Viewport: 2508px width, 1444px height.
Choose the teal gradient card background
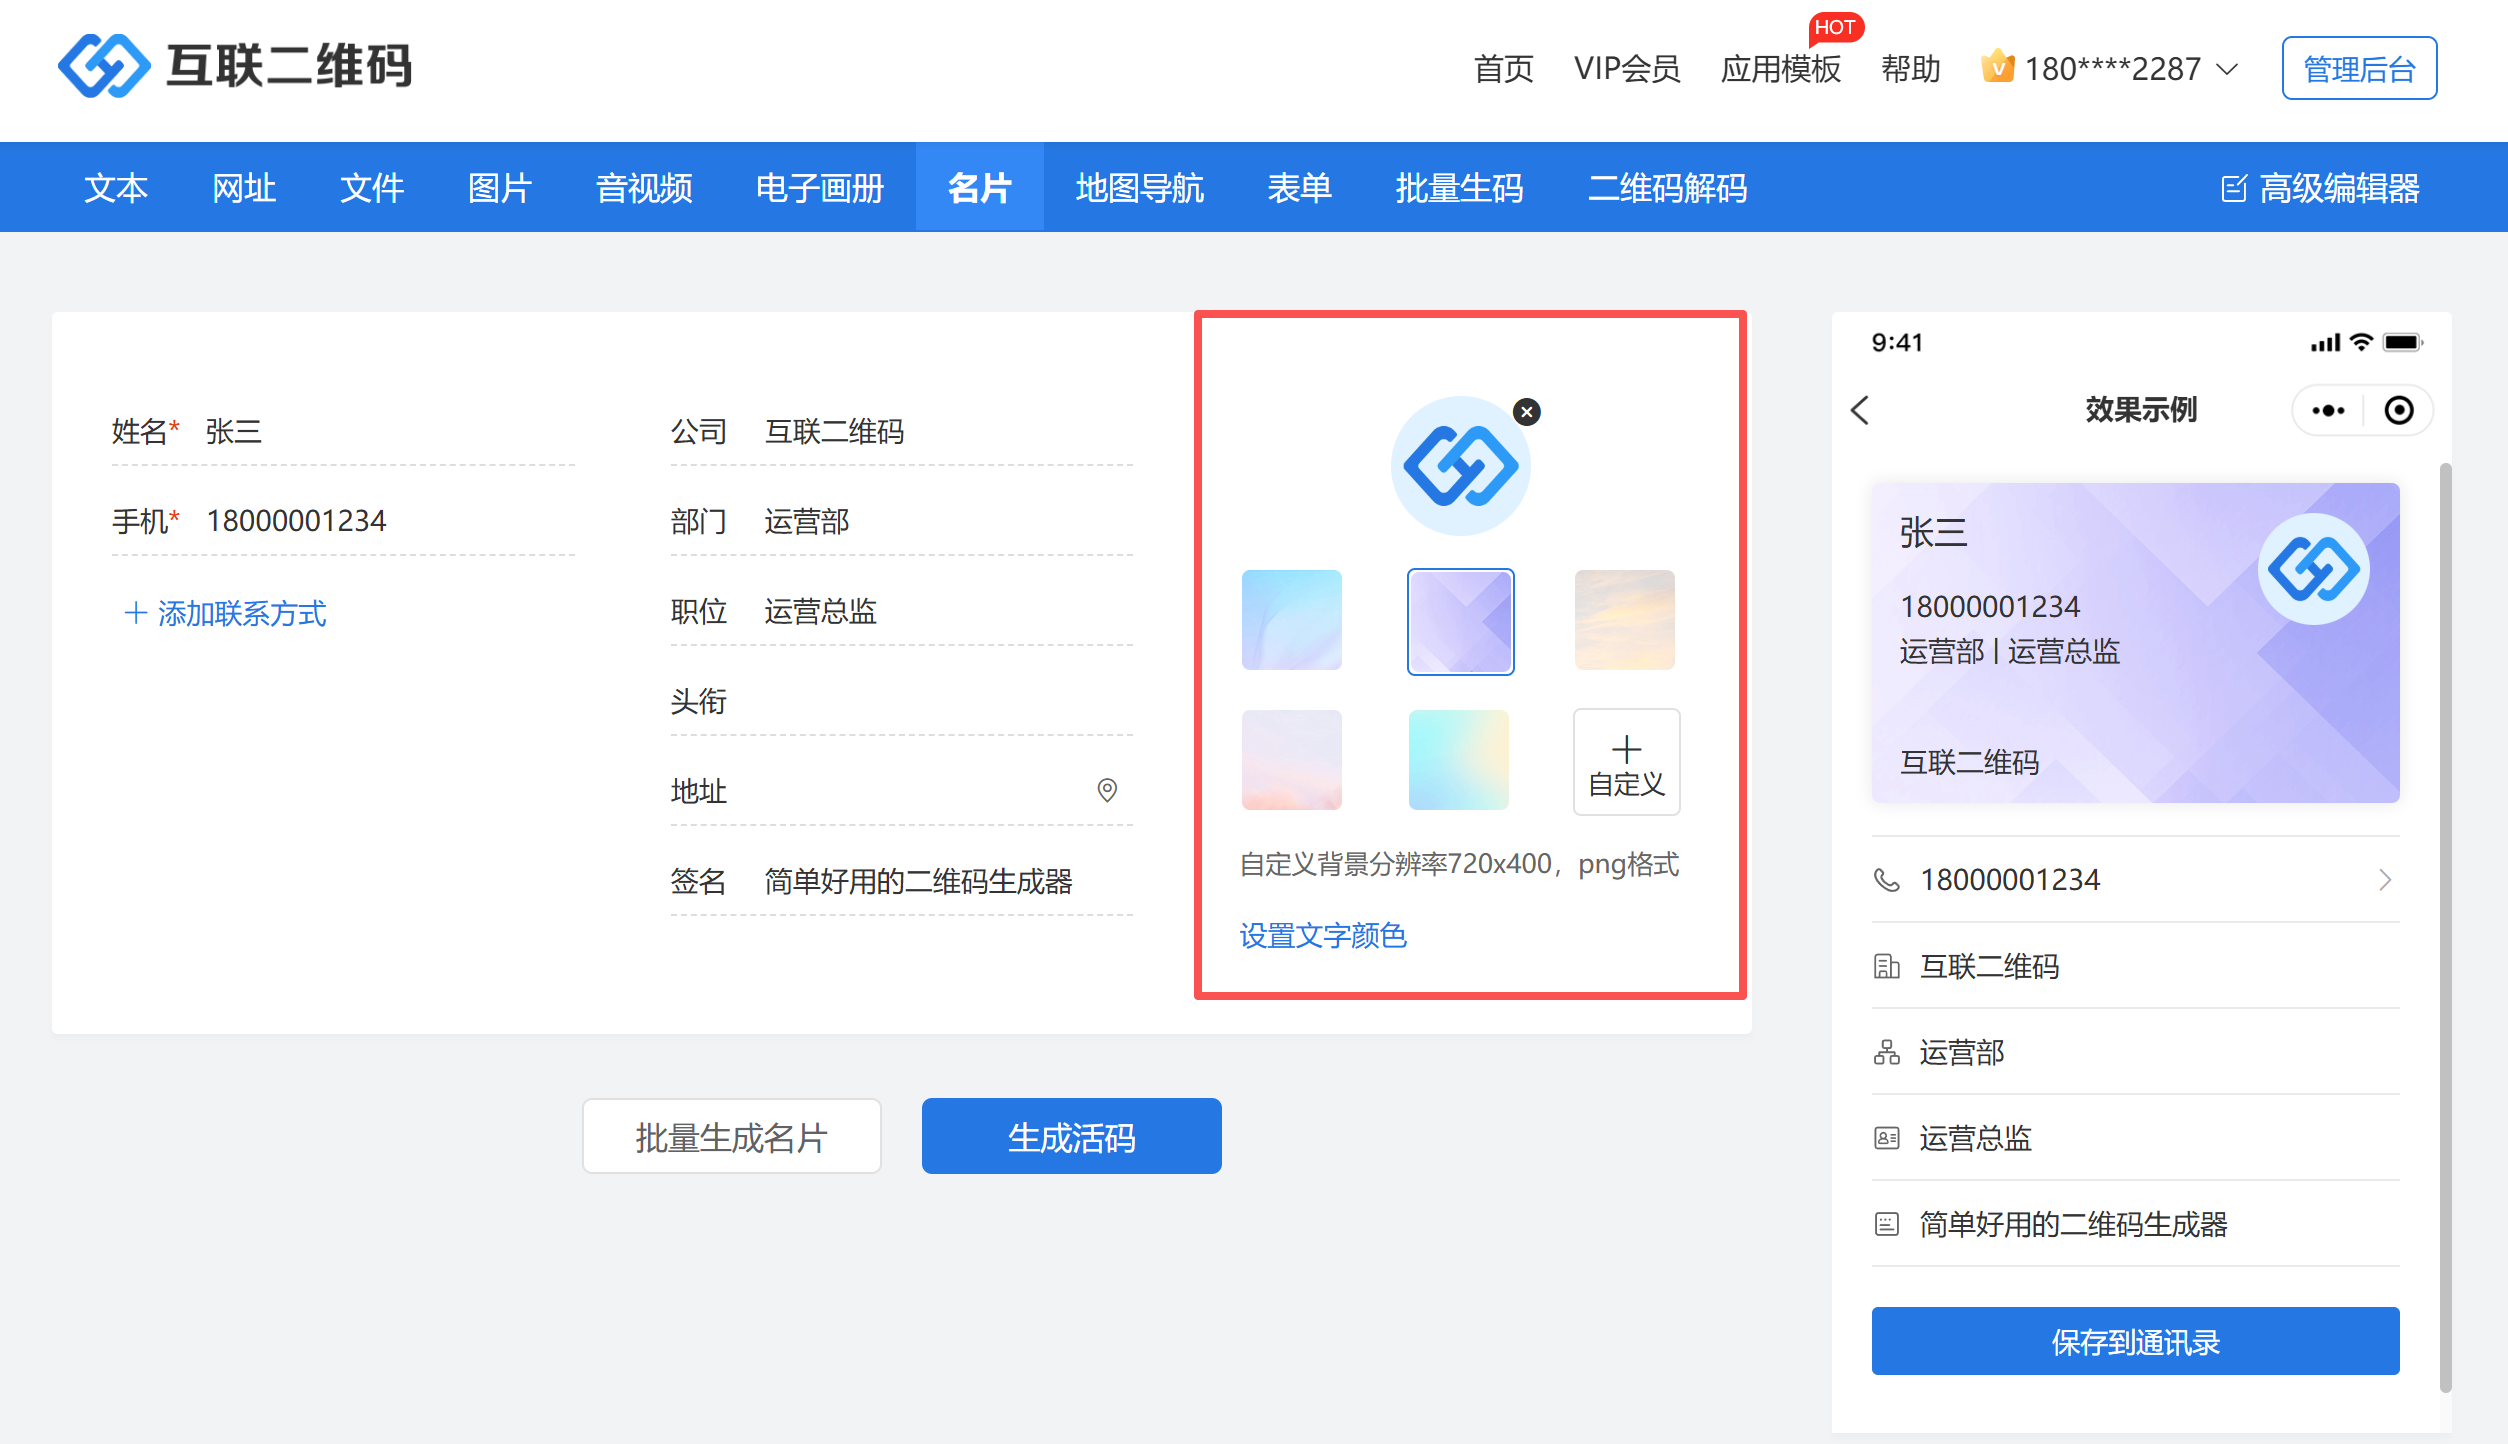[1458, 760]
